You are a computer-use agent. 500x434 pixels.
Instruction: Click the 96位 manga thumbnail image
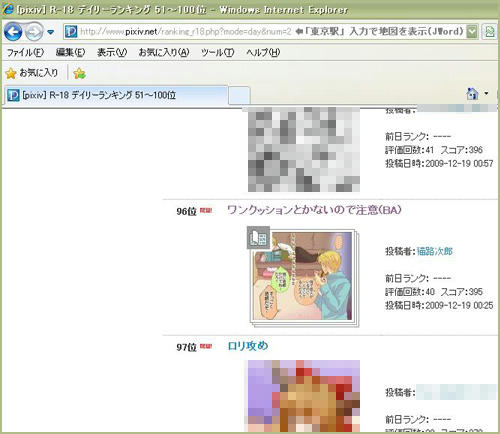(304, 277)
